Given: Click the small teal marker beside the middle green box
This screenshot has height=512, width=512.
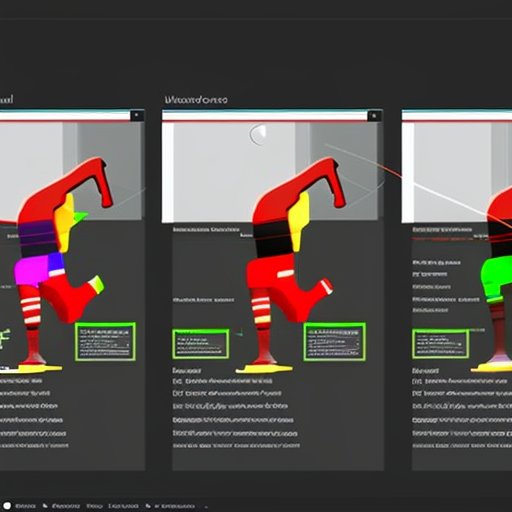Looking at the screenshot, I should coord(239,333).
